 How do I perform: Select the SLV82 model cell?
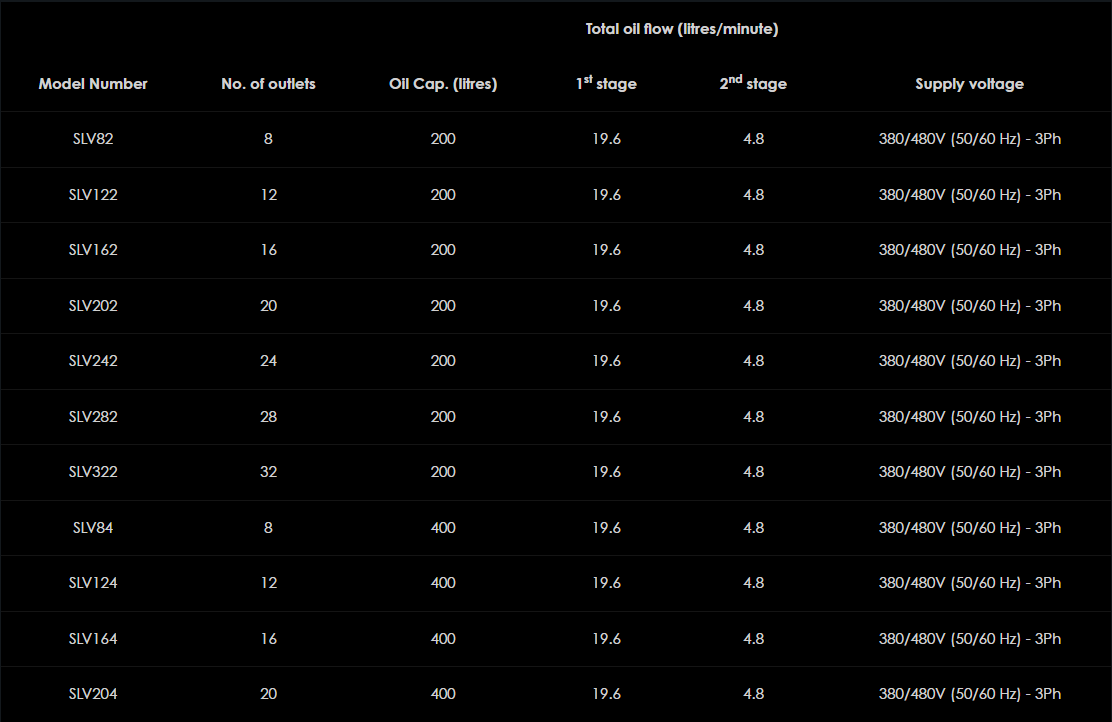click(93, 139)
